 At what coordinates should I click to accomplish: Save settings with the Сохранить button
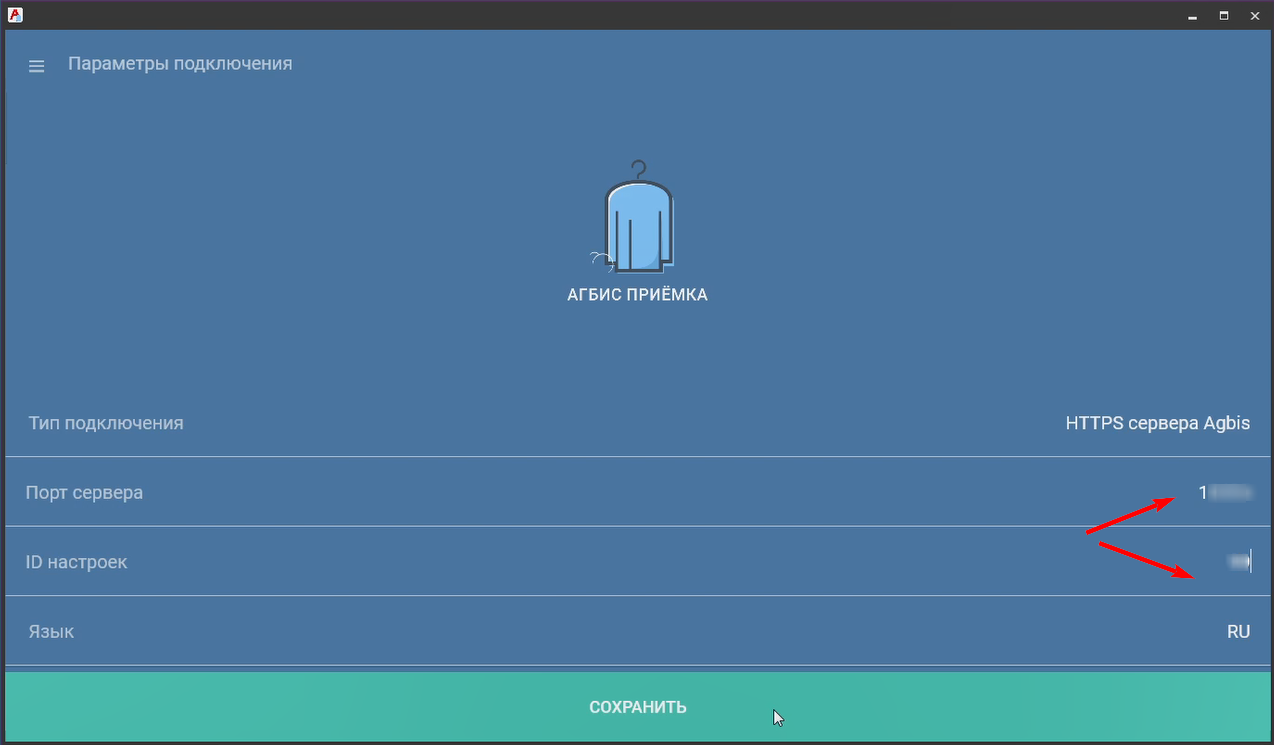click(637, 707)
